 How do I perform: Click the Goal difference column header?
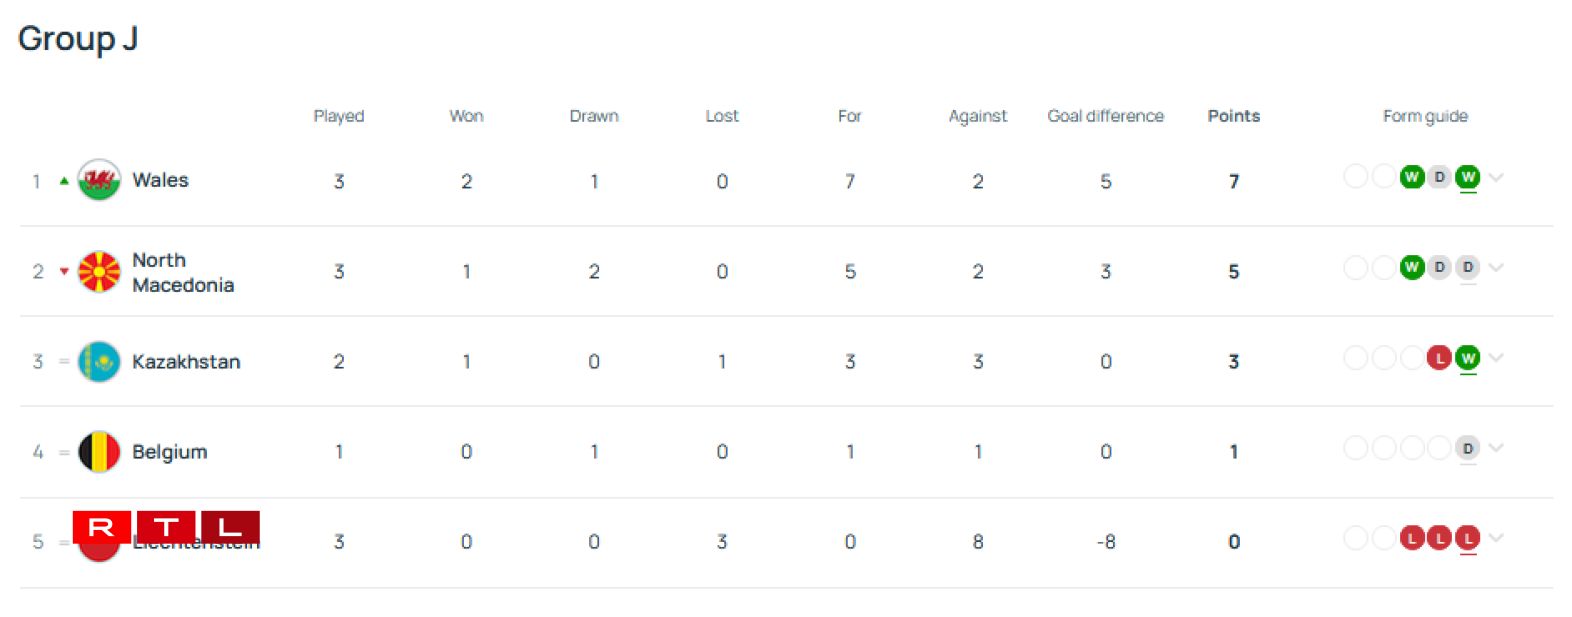click(1105, 116)
